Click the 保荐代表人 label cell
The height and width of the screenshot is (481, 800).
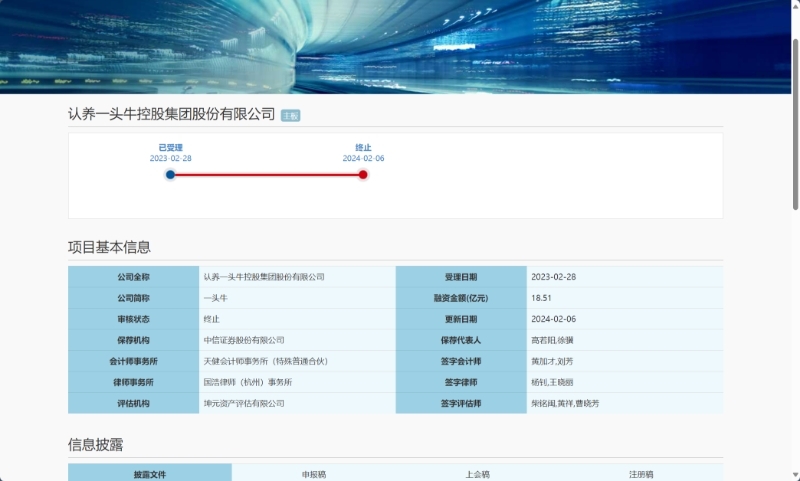[461, 340]
